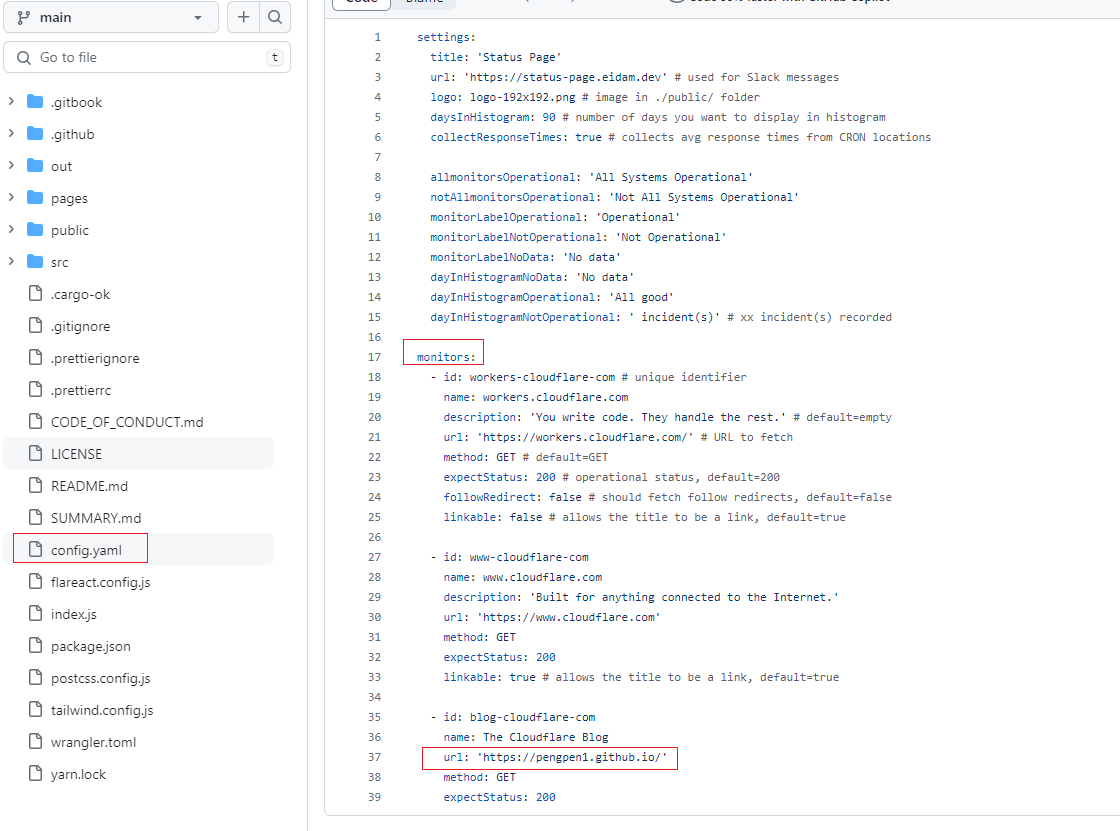Open the SUMMARY.md file
1120x831 pixels.
click(96, 518)
